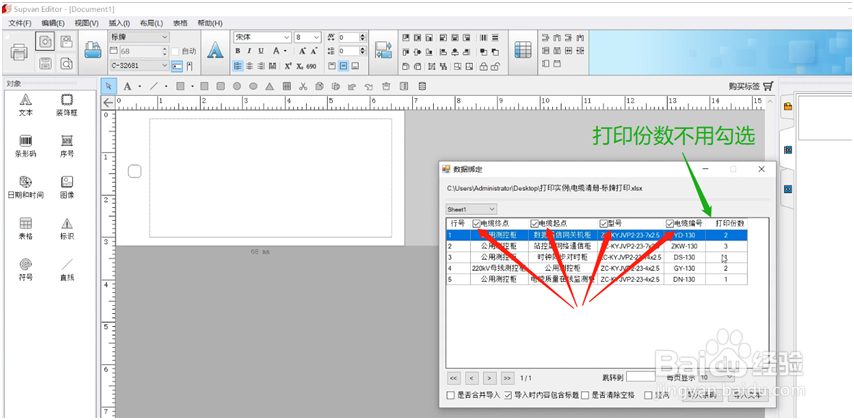
Task: Insert a barcode (条形码) object
Action: 26,145
